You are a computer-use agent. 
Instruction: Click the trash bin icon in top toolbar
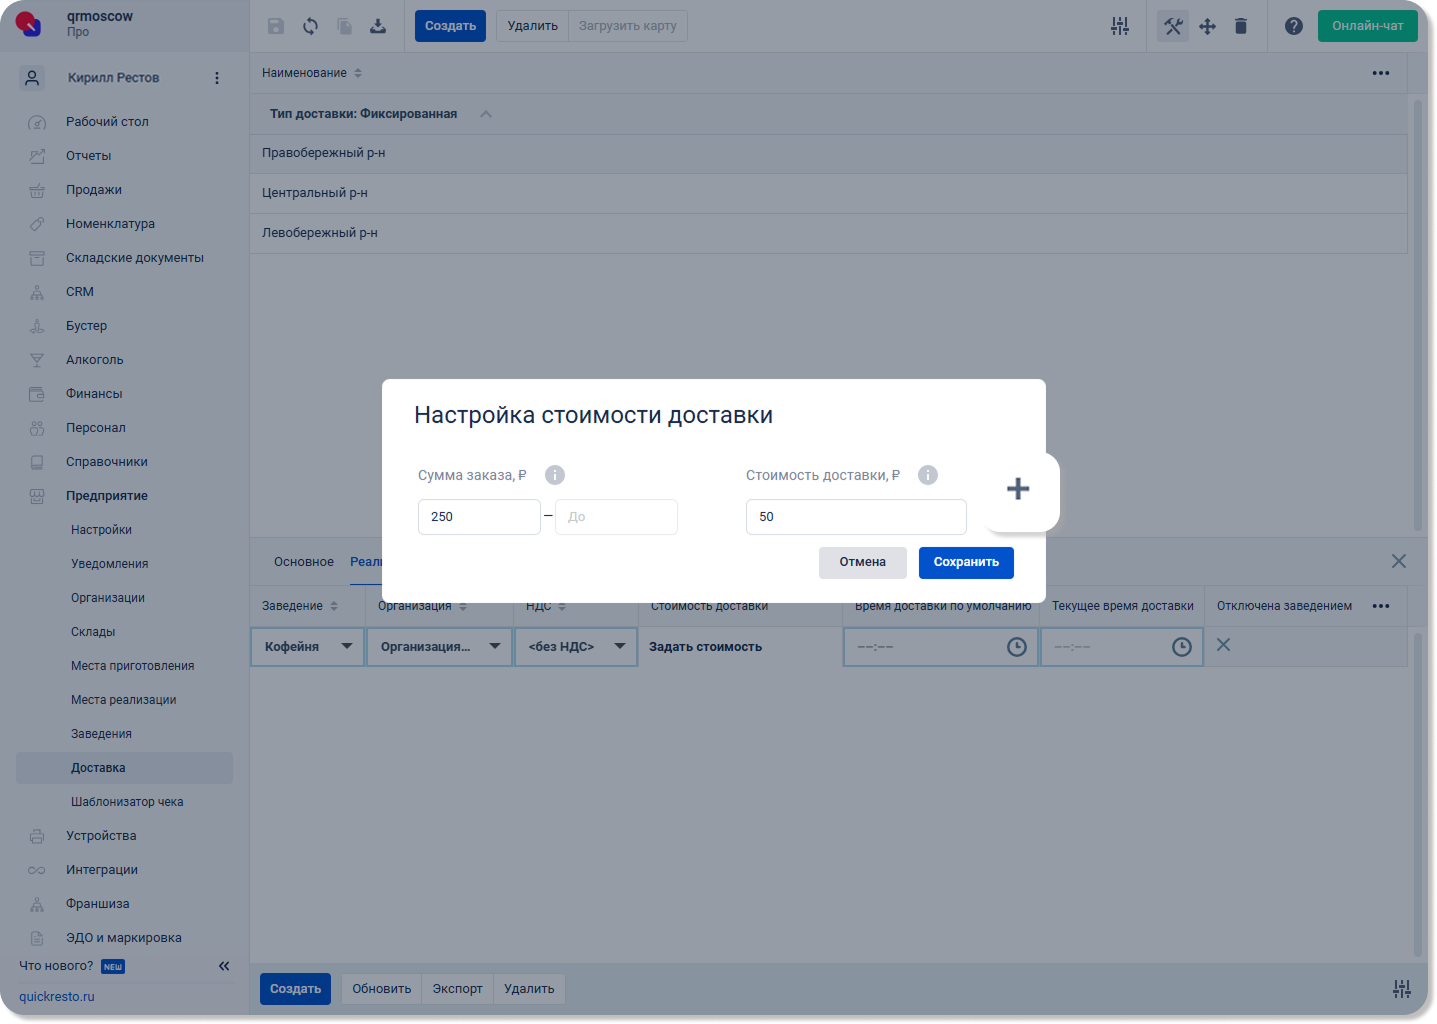pos(1241,26)
